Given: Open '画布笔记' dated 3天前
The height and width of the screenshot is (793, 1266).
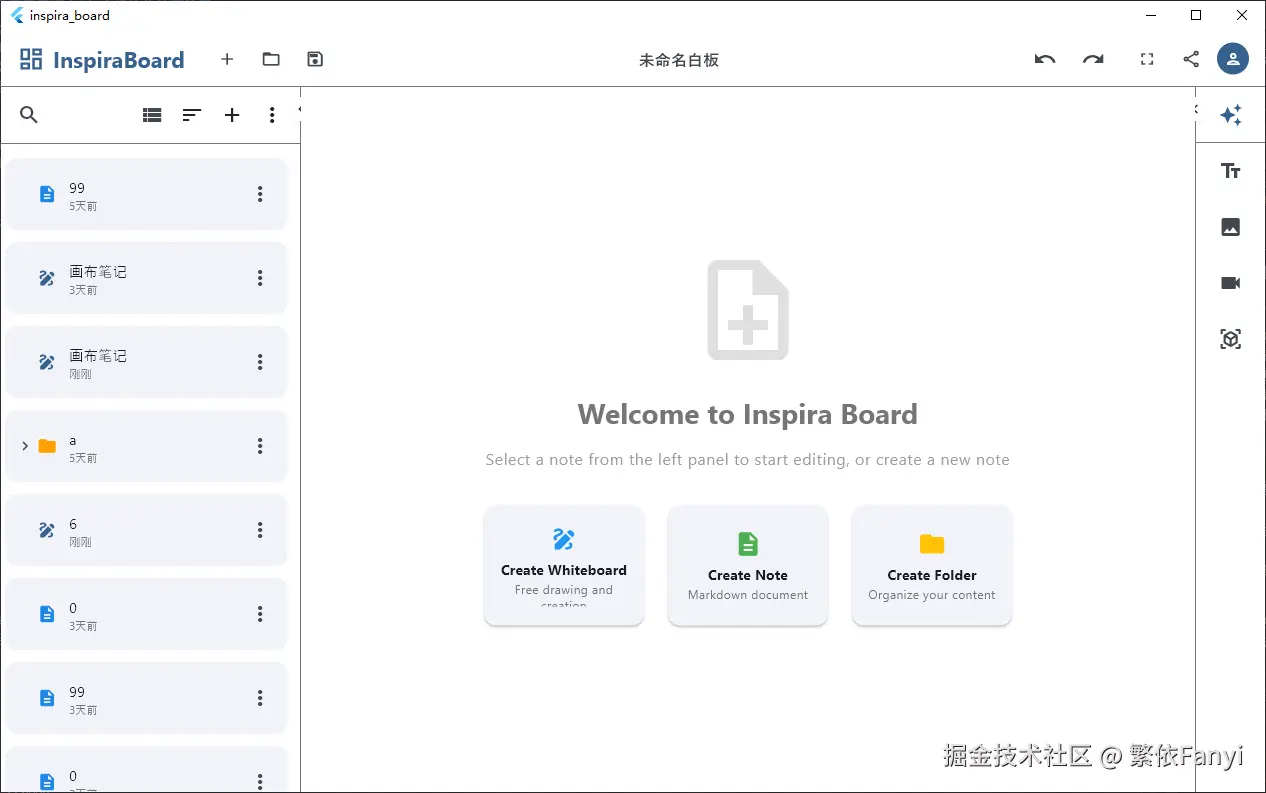Looking at the screenshot, I should tap(147, 278).
